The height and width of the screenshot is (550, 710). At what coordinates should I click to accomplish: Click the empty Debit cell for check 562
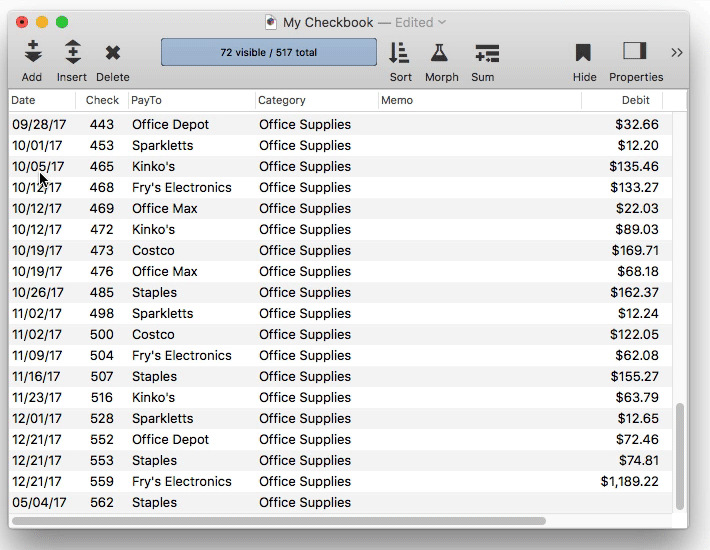point(620,503)
